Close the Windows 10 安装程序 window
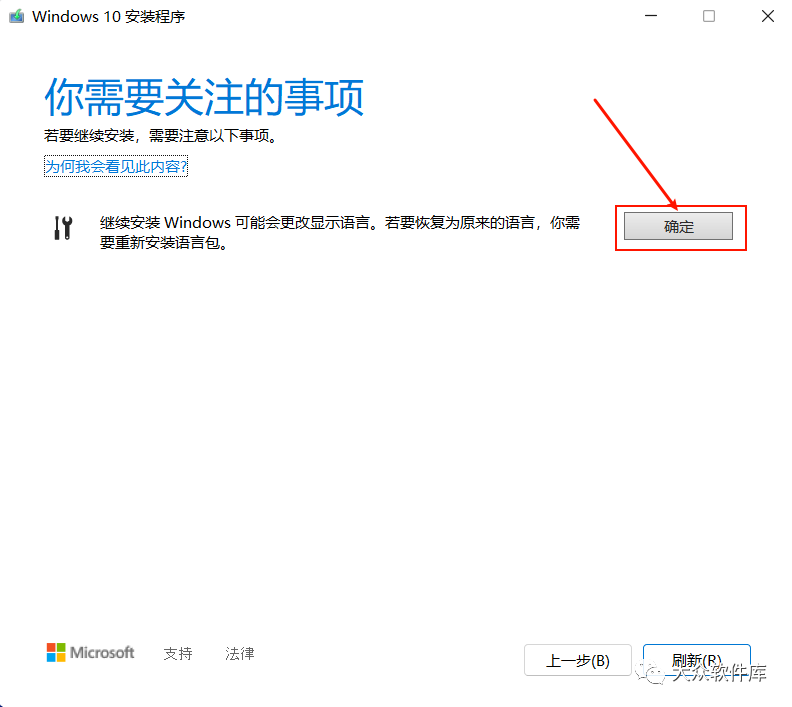 768,16
